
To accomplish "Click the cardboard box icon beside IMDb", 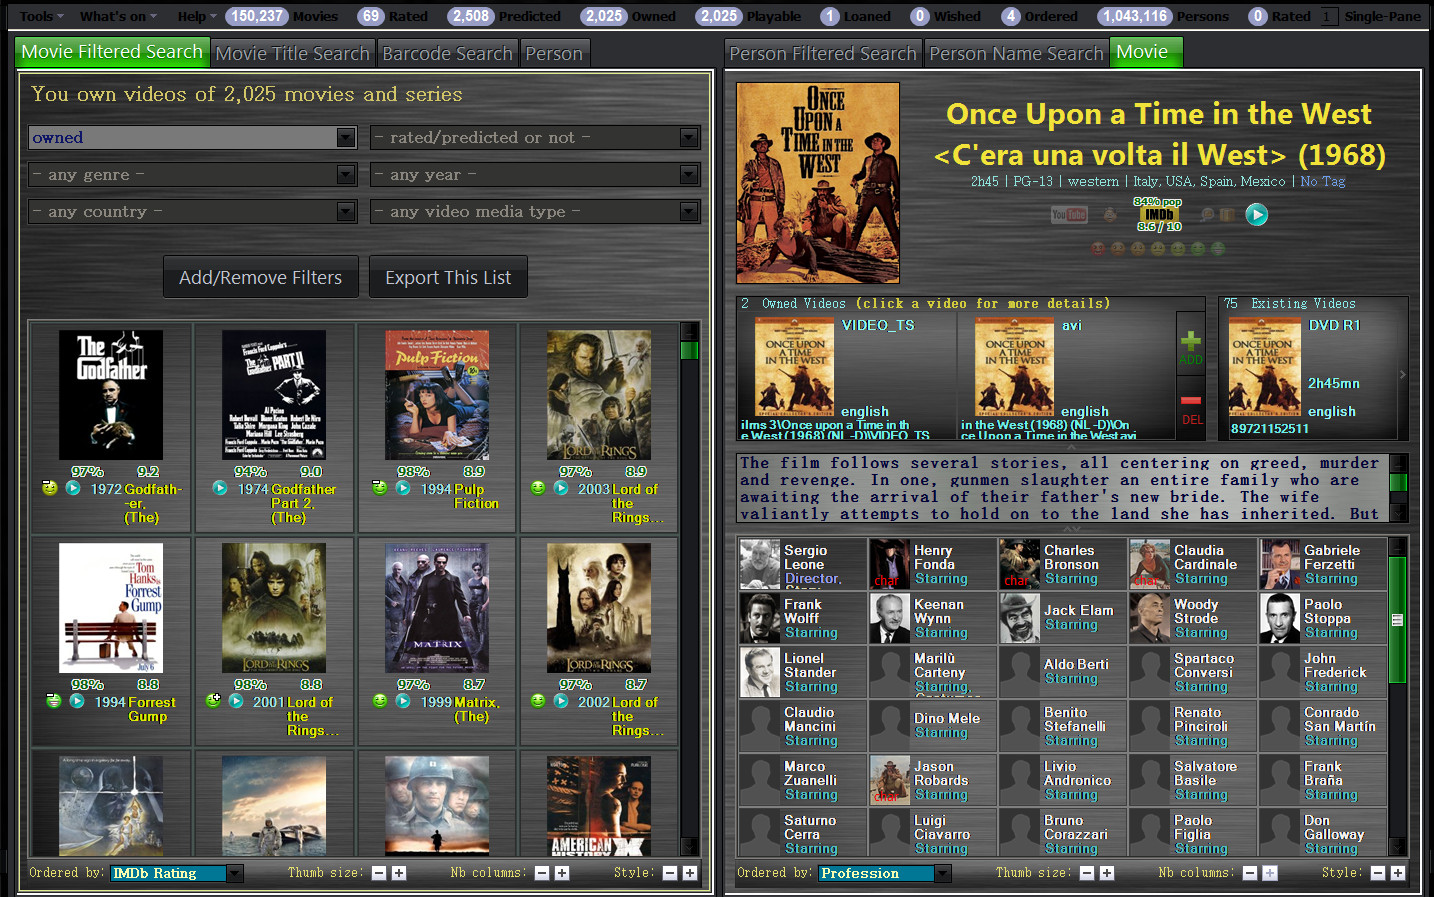I will click(x=1226, y=215).
